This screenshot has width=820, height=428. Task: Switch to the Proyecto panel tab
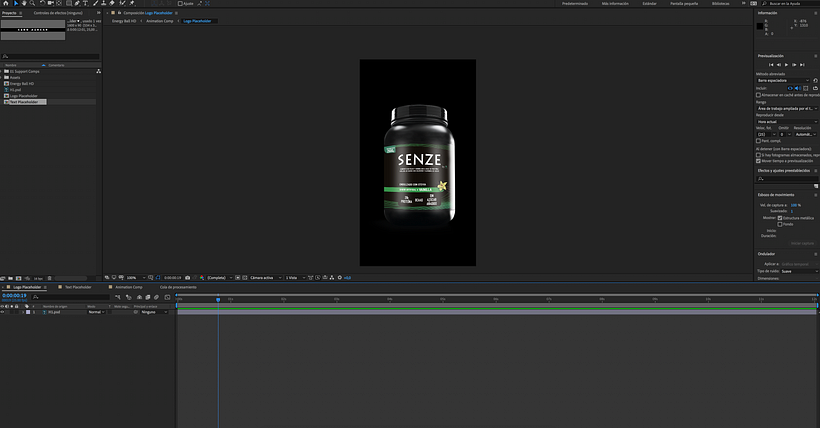(x=9, y=13)
